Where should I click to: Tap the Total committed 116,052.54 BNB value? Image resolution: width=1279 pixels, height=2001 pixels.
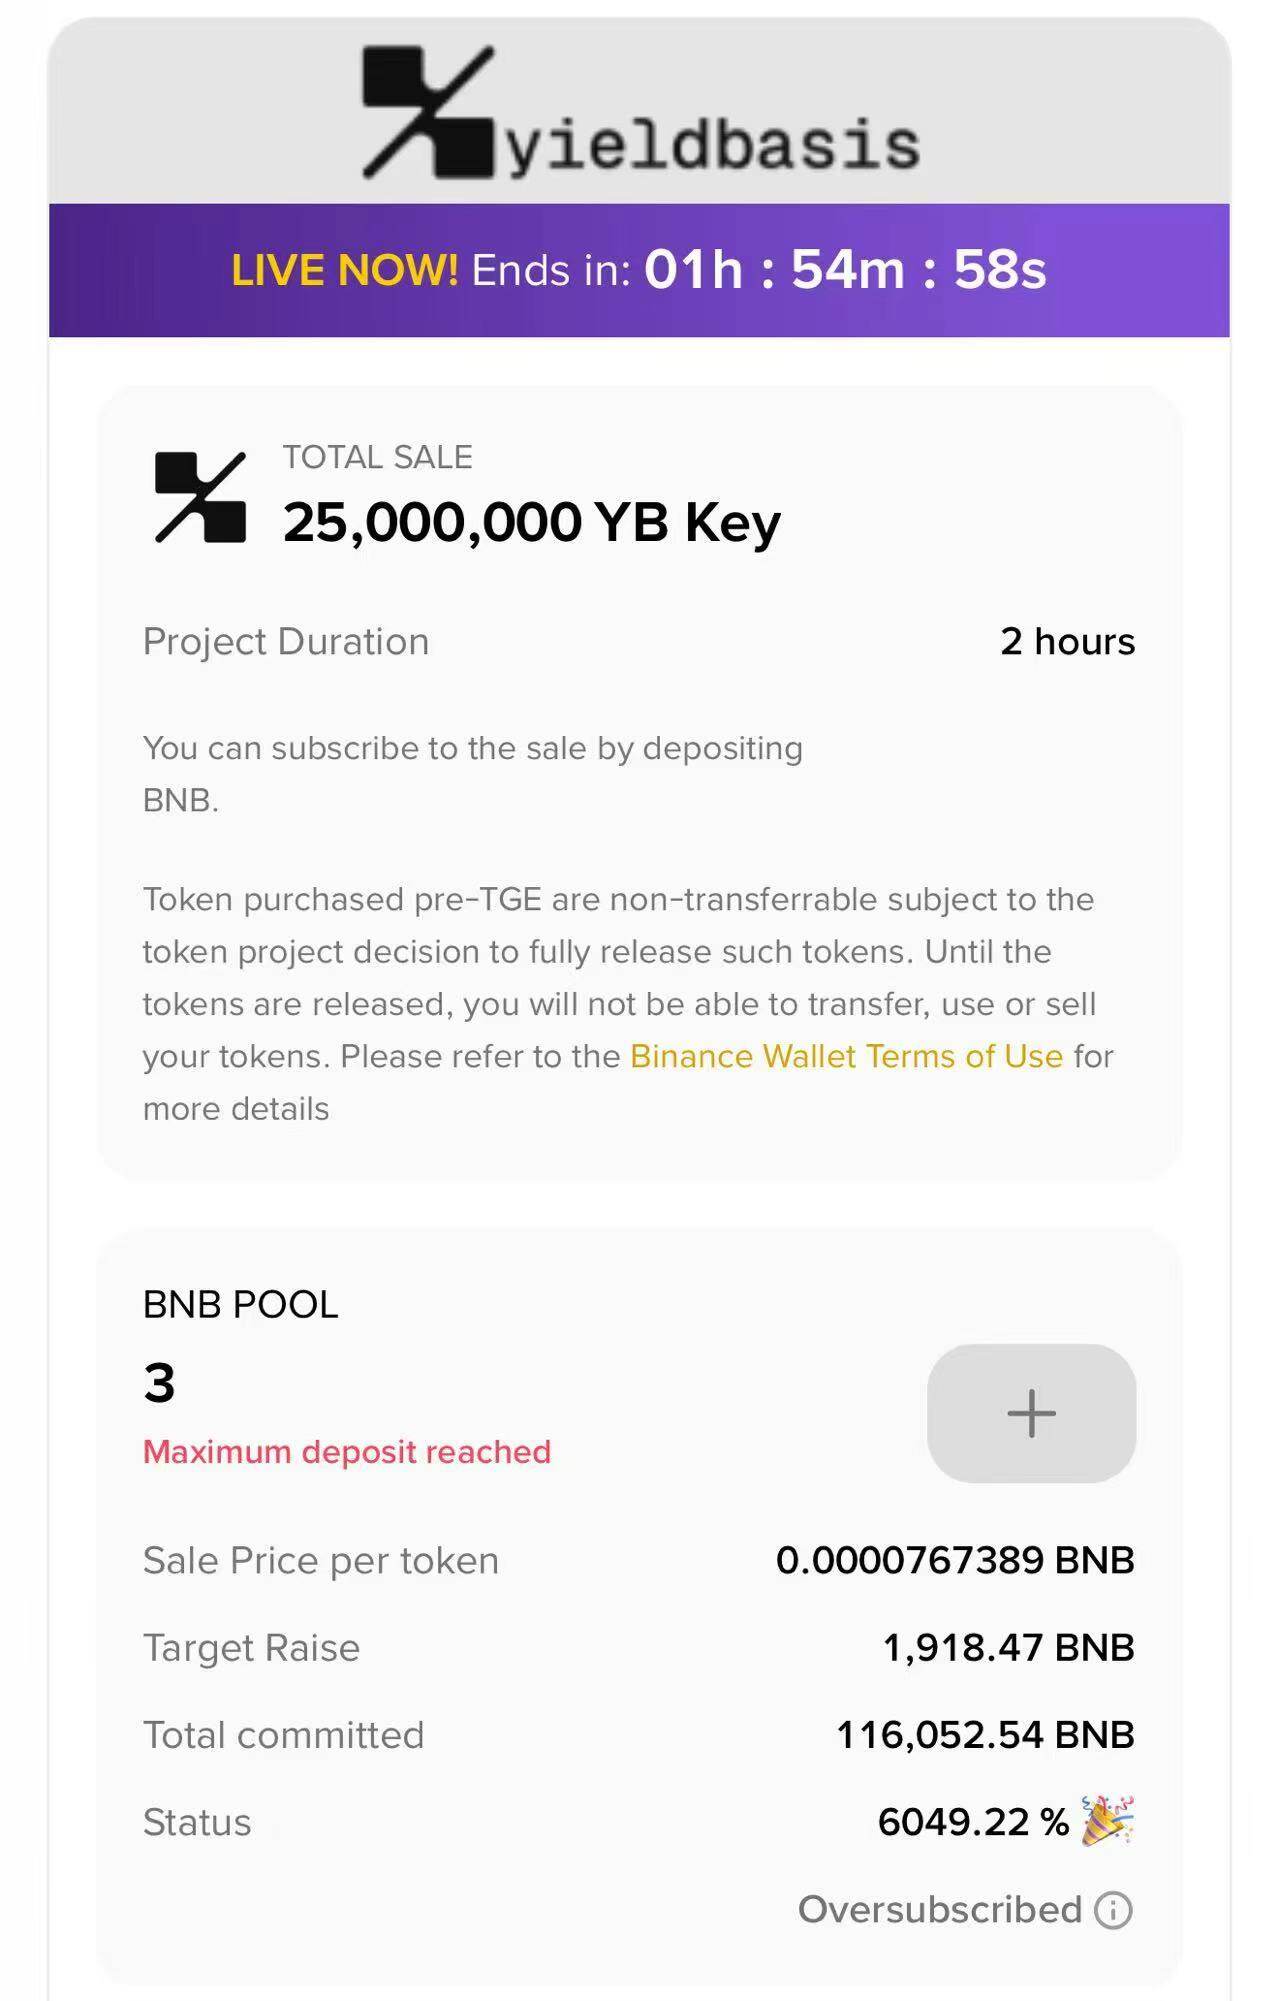tap(985, 1735)
